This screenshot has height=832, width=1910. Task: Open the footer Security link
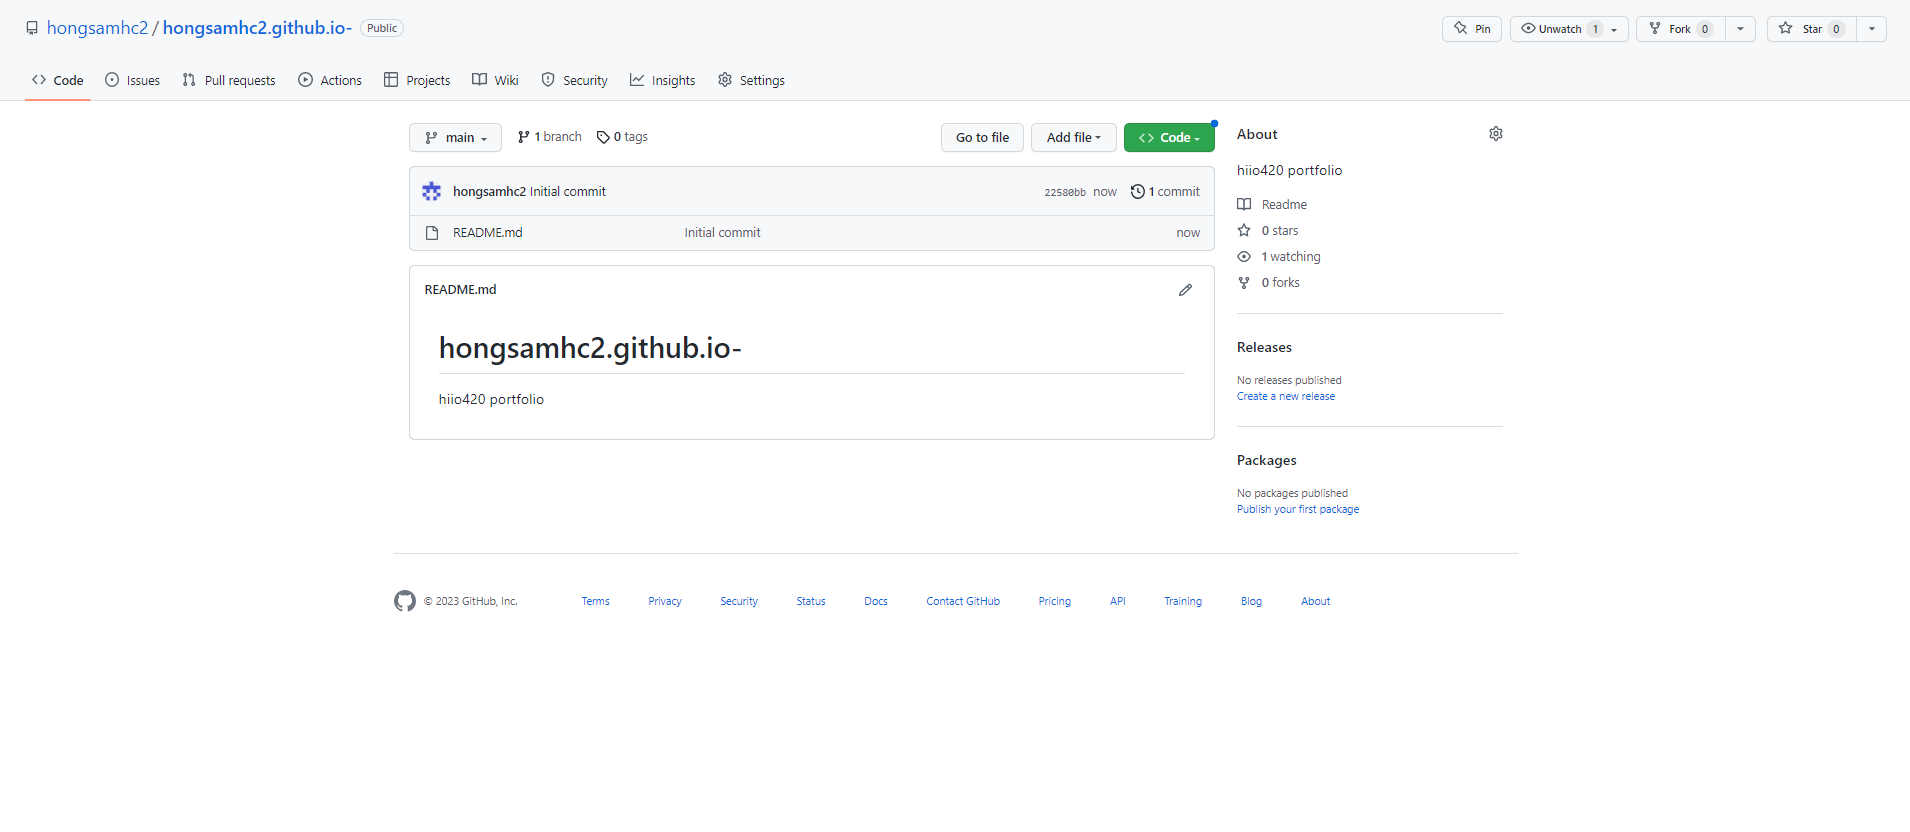(739, 601)
